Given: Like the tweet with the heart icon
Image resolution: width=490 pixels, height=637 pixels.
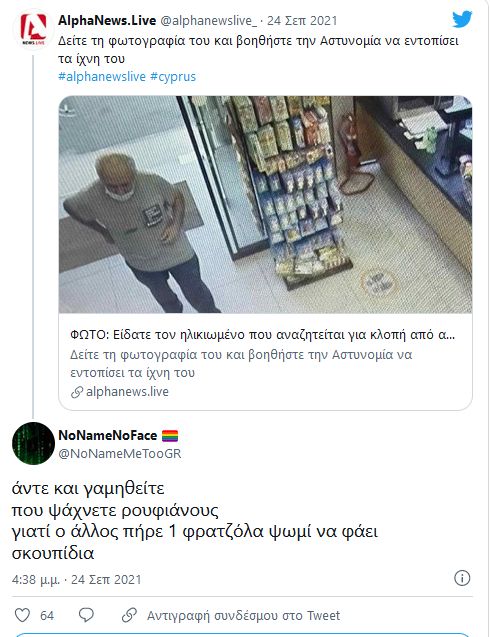Looking at the screenshot, I should point(22,615).
